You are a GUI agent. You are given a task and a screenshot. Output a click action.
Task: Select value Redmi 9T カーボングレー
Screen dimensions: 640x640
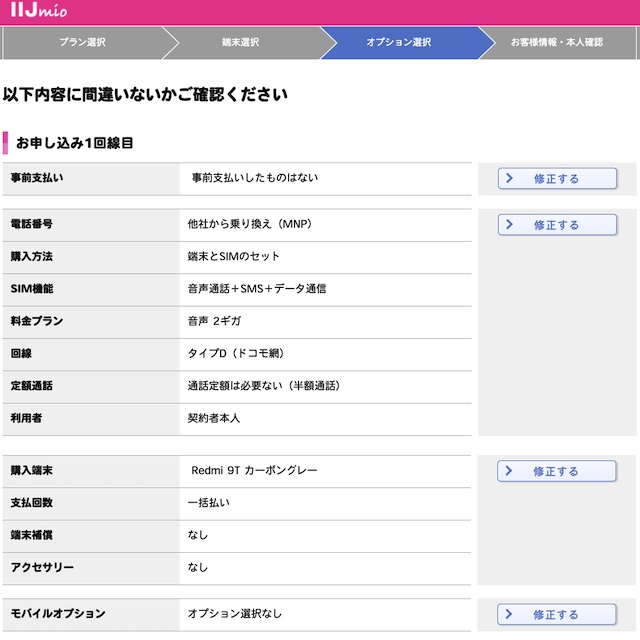254,470
